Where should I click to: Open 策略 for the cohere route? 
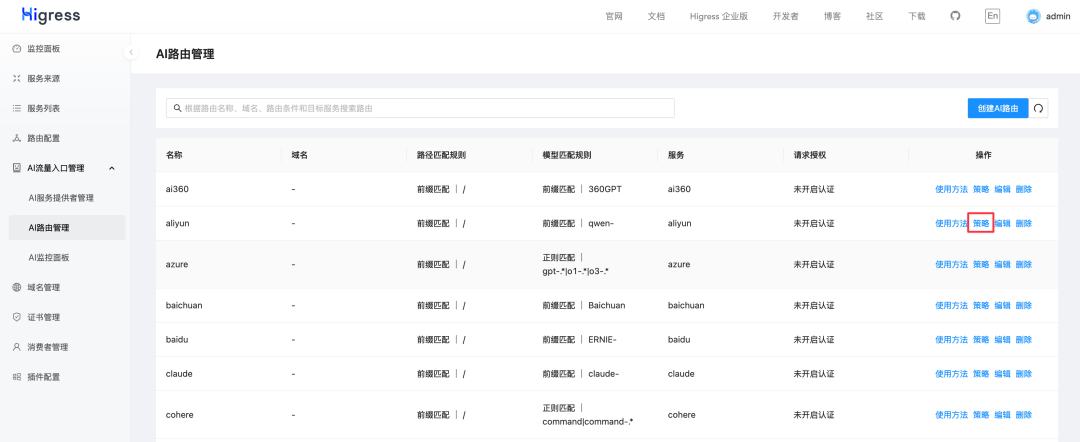tap(981, 415)
